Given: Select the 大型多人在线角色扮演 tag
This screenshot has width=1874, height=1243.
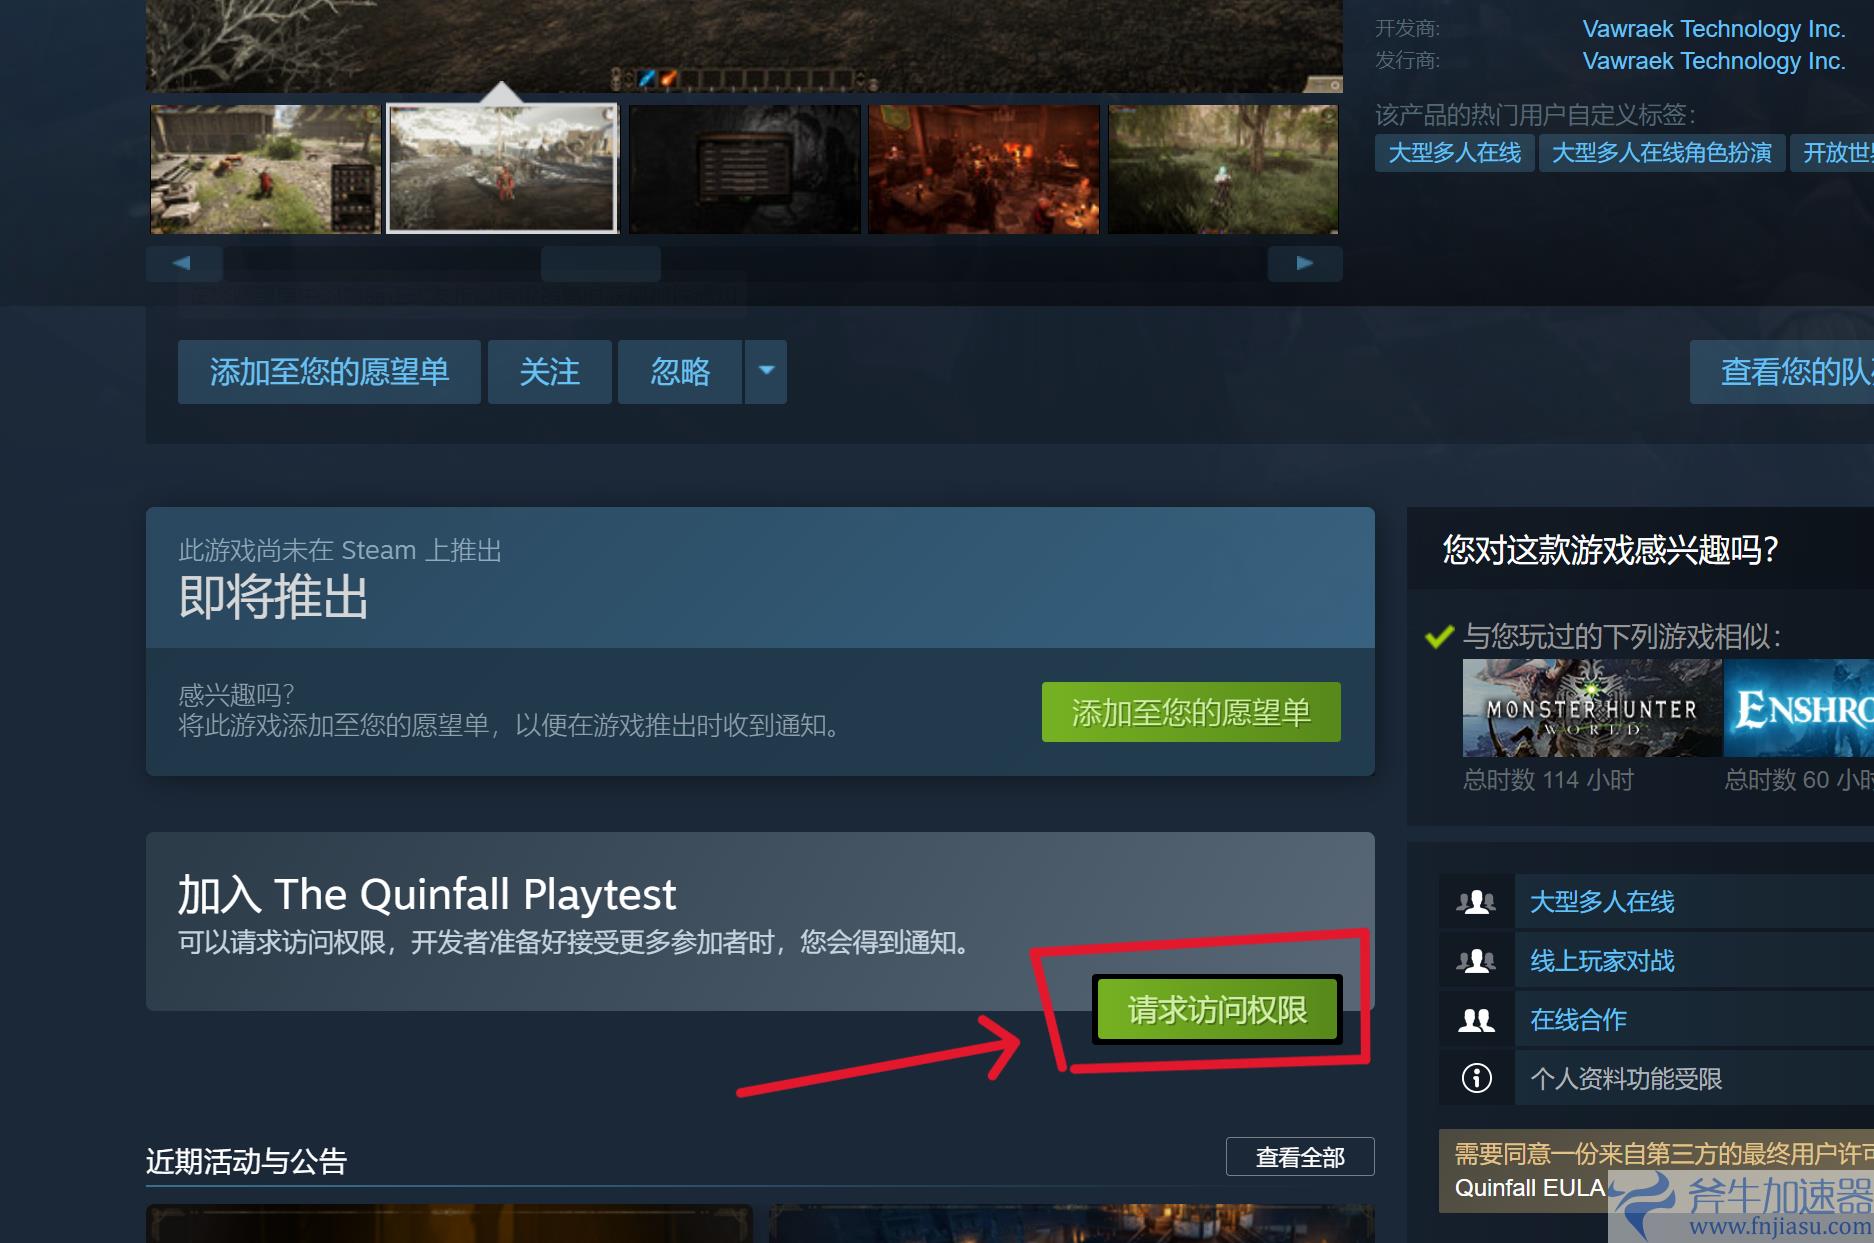Looking at the screenshot, I should pos(1661,153).
